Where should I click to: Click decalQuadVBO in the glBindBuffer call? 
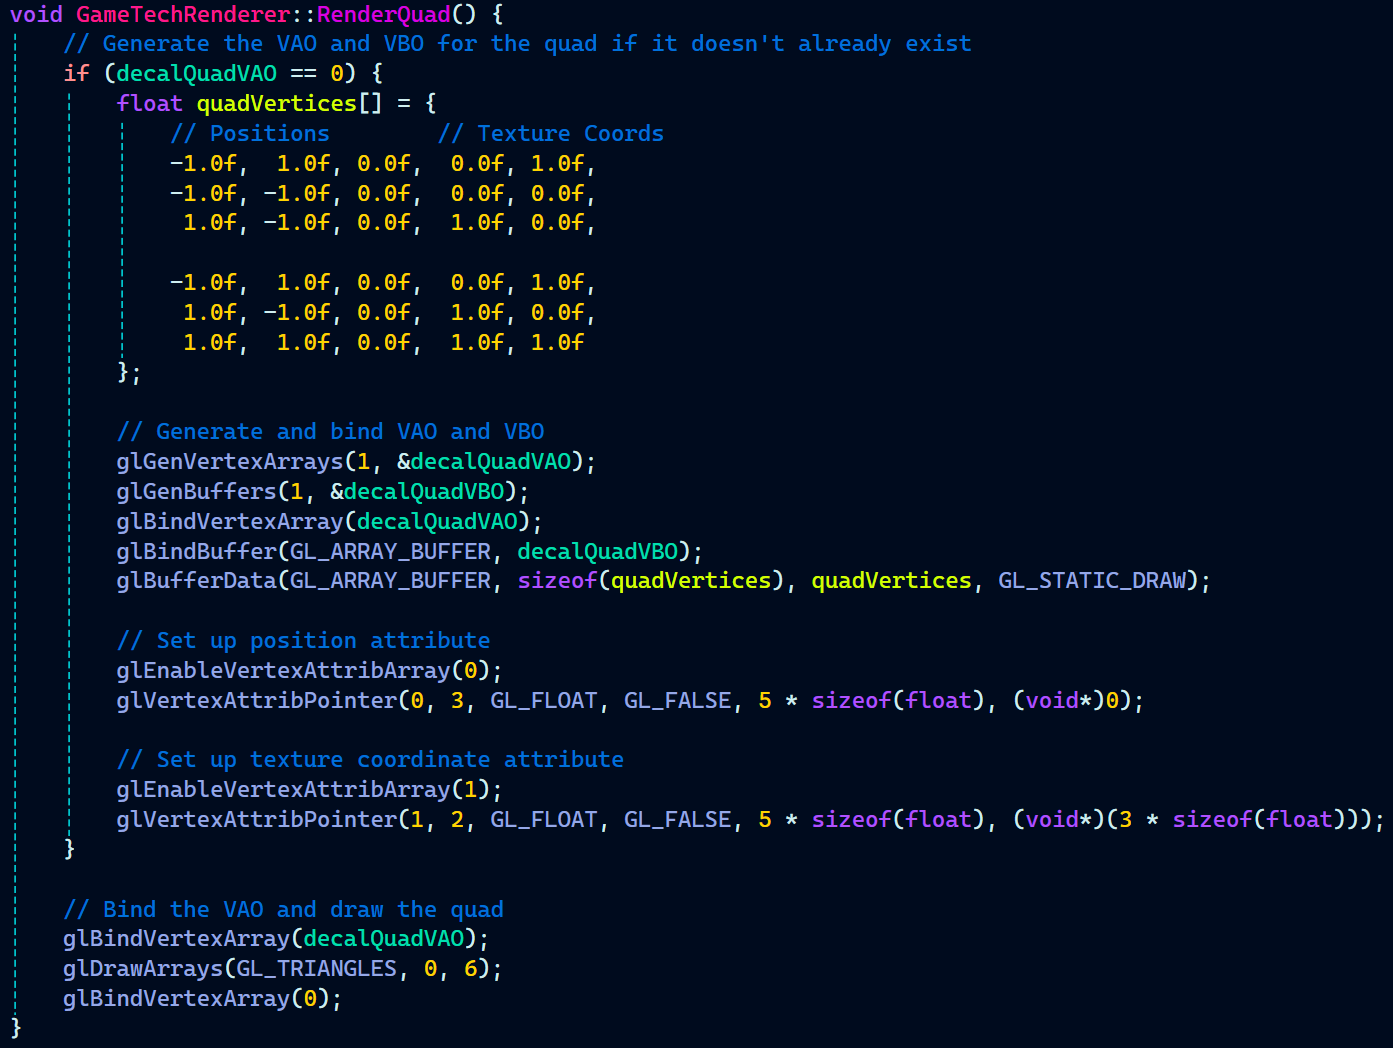coord(597,551)
